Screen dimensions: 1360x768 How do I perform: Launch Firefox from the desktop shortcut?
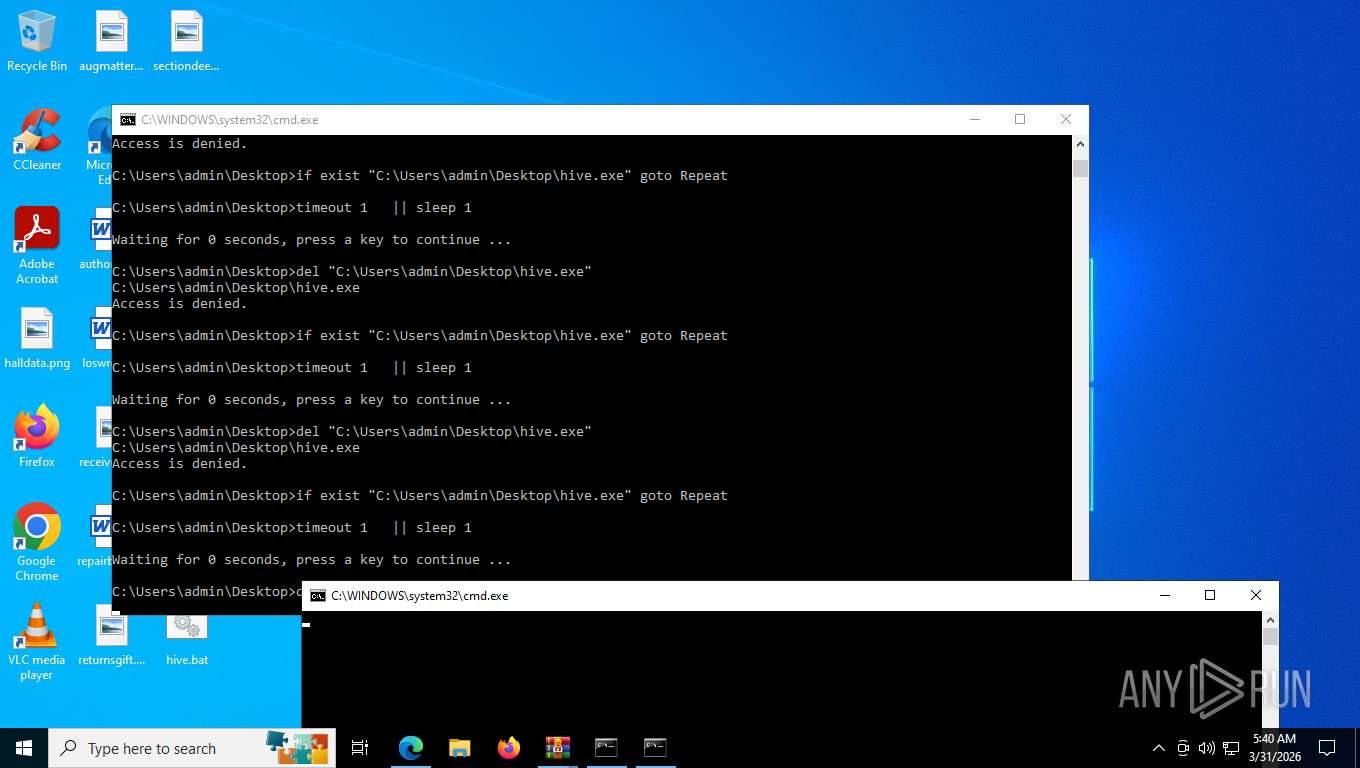(37, 437)
